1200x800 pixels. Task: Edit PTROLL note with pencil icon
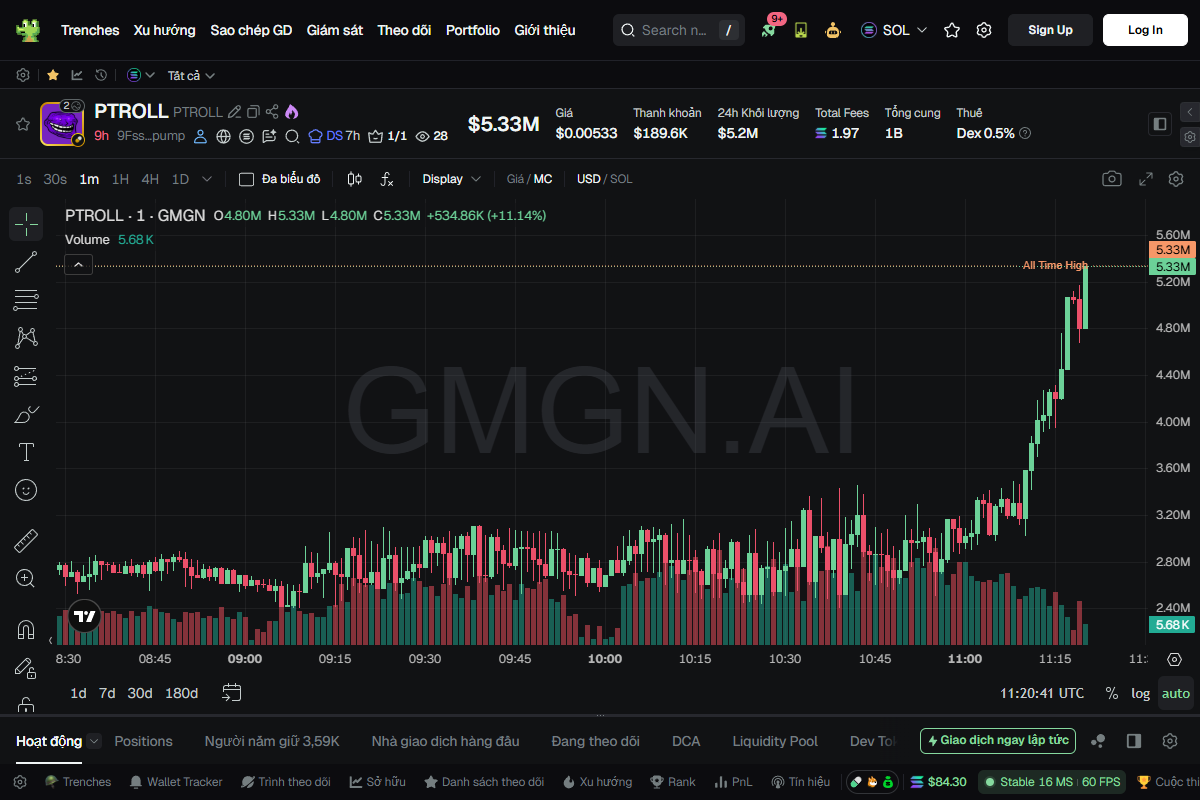234,112
